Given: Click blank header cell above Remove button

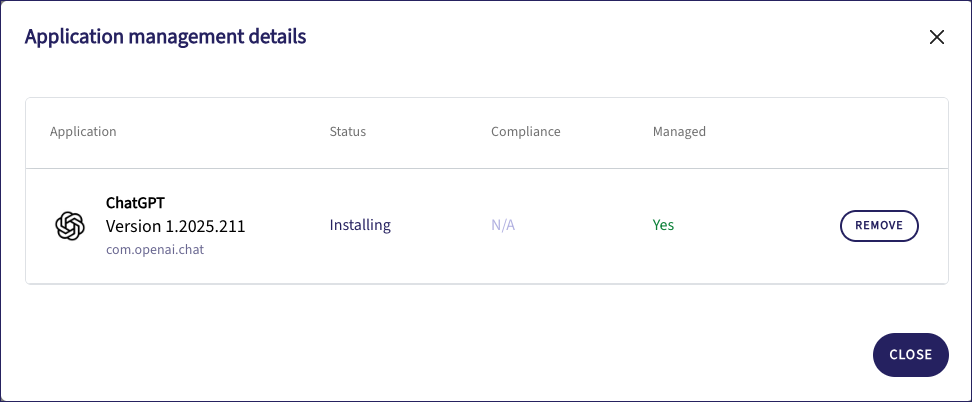Looking at the screenshot, I should 879,132.
